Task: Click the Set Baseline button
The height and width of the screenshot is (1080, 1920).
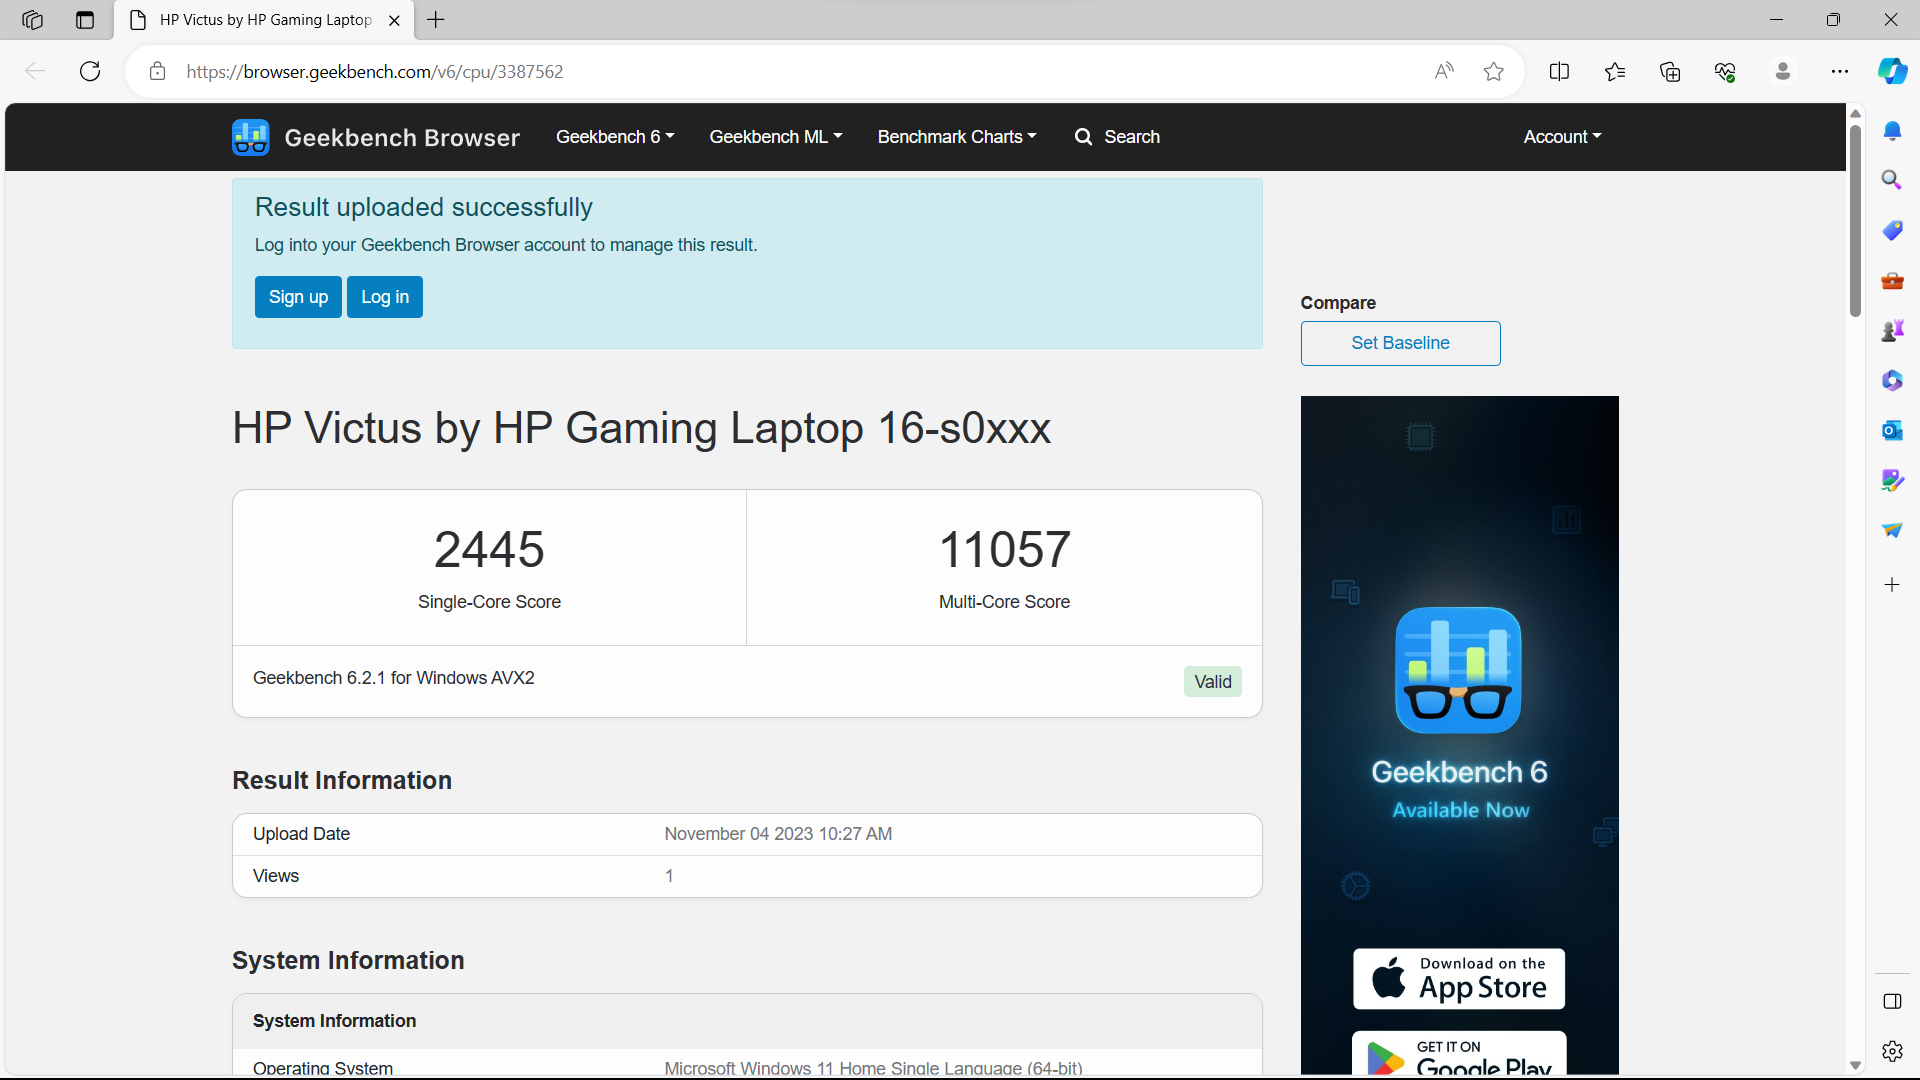Action: (1400, 343)
